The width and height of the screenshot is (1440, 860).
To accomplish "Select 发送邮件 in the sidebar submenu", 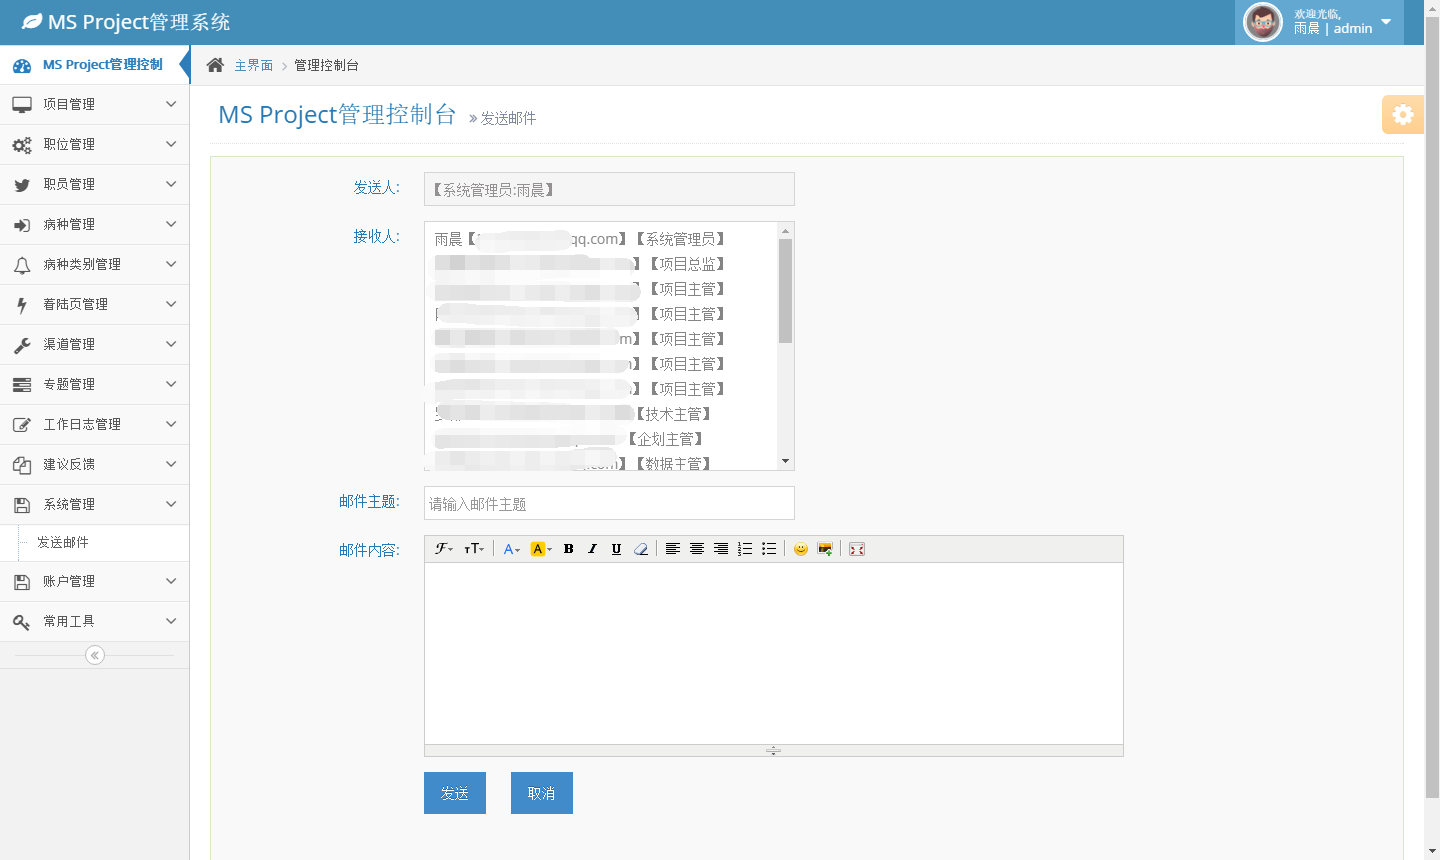I will (63, 542).
